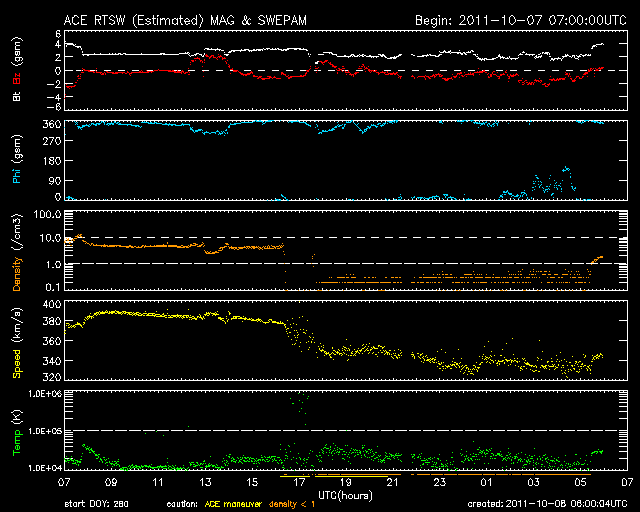640x512 pixels.
Task: Click the red 'Bz' axis label
Action: [x=17, y=78]
